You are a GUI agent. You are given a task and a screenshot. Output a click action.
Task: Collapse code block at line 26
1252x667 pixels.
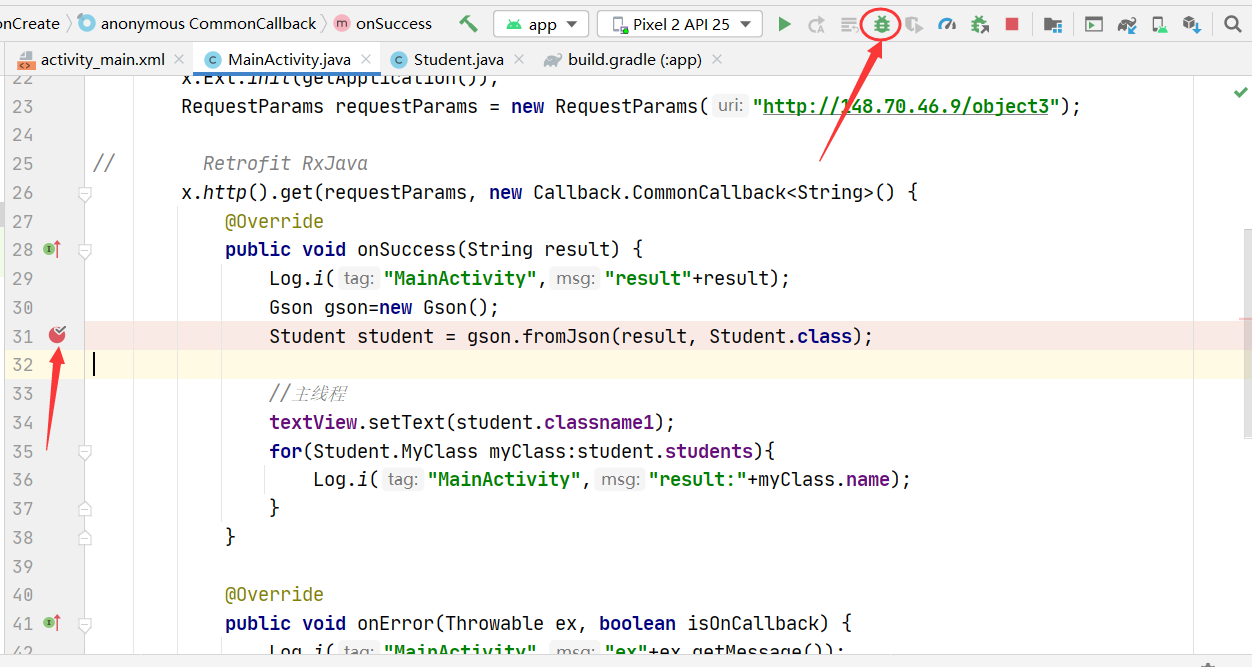click(85, 193)
